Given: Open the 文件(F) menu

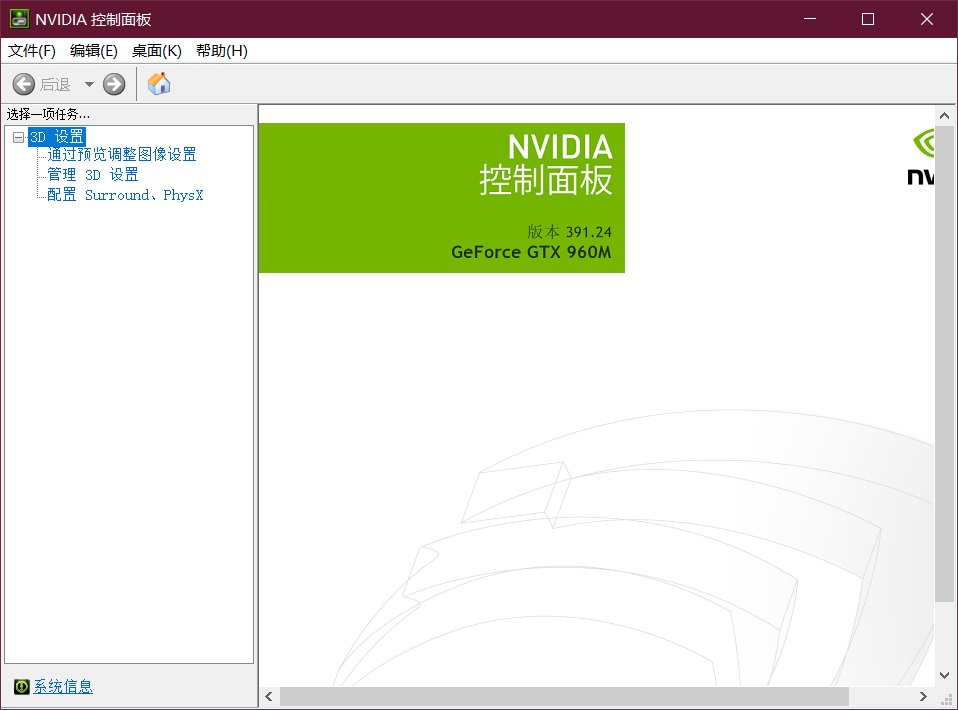Looking at the screenshot, I should point(32,51).
